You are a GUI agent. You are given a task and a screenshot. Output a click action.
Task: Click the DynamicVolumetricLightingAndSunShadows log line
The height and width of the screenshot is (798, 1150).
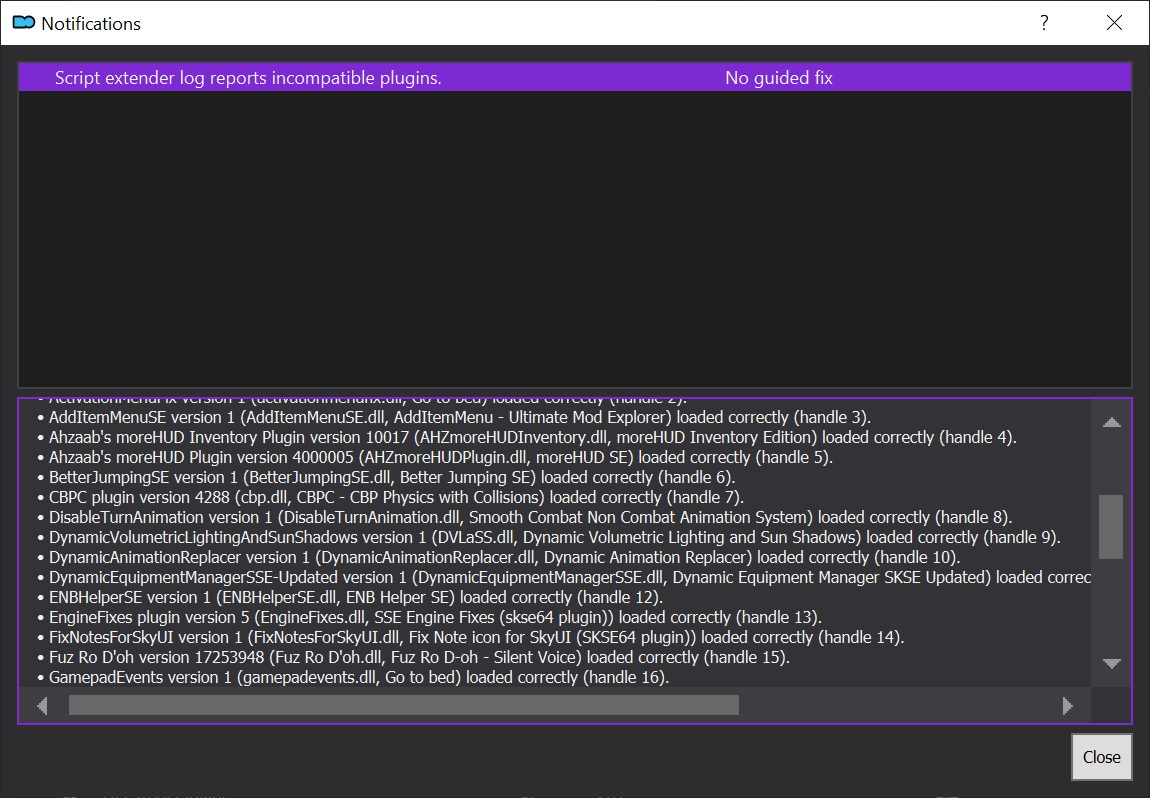point(549,538)
